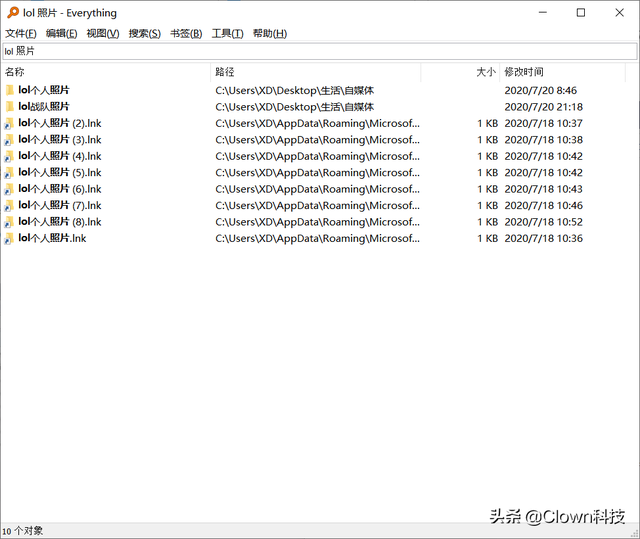
Task: Click path of lol个人照片 folder row
Action: pyautogui.click(x=295, y=91)
